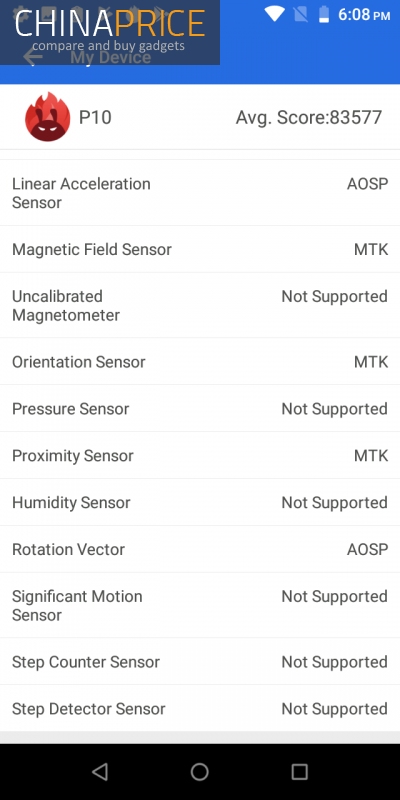Image resolution: width=400 pixels, height=800 pixels.
Task: Tap the 6:08 PM clock
Action: click(364, 14)
